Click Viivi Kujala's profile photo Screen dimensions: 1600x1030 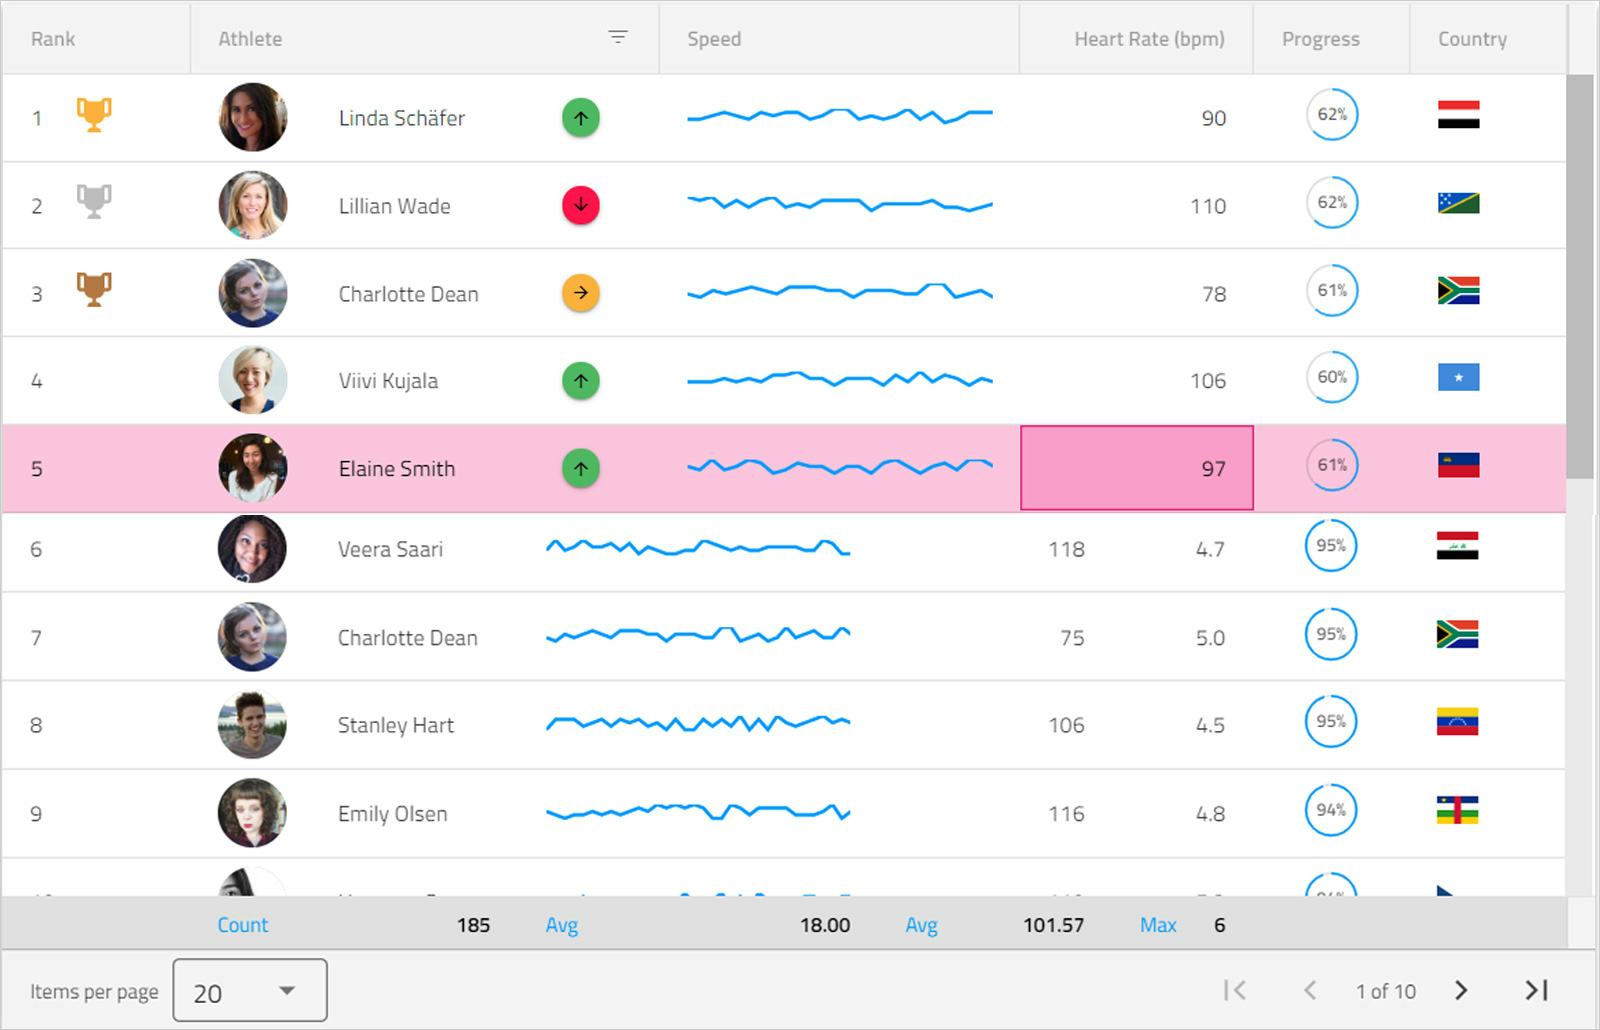coord(252,380)
